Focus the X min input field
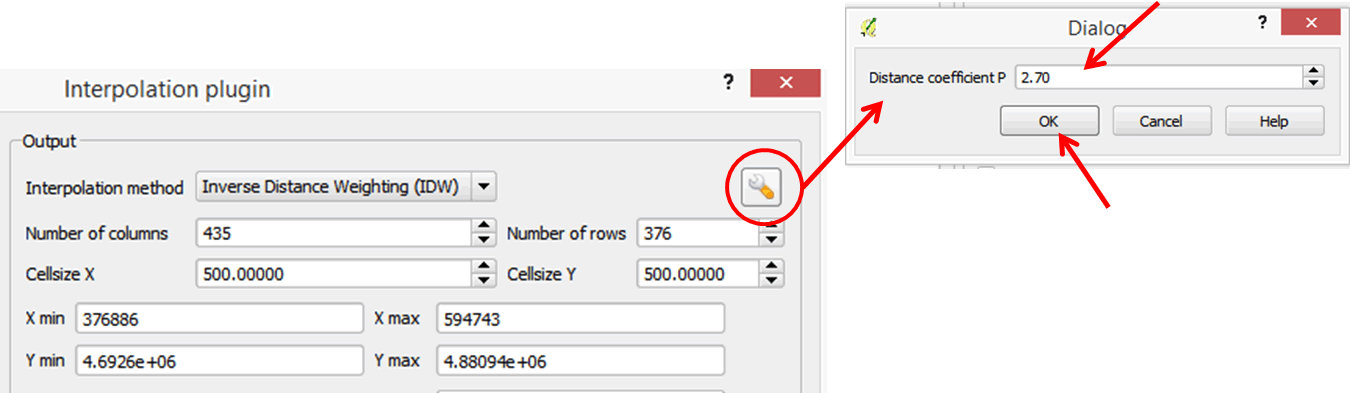Viewport: 1350px width, 393px height. (x=219, y=319)
